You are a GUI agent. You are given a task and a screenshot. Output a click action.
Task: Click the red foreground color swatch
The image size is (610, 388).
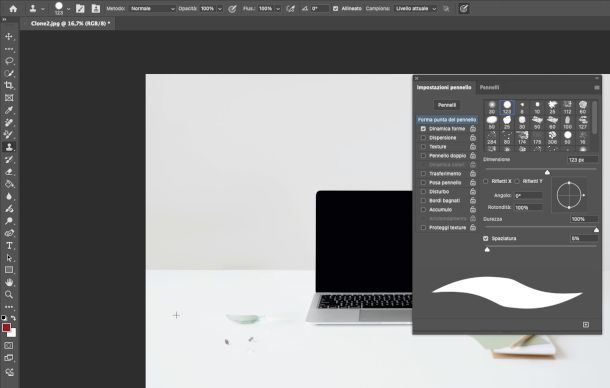click(6, 328)
